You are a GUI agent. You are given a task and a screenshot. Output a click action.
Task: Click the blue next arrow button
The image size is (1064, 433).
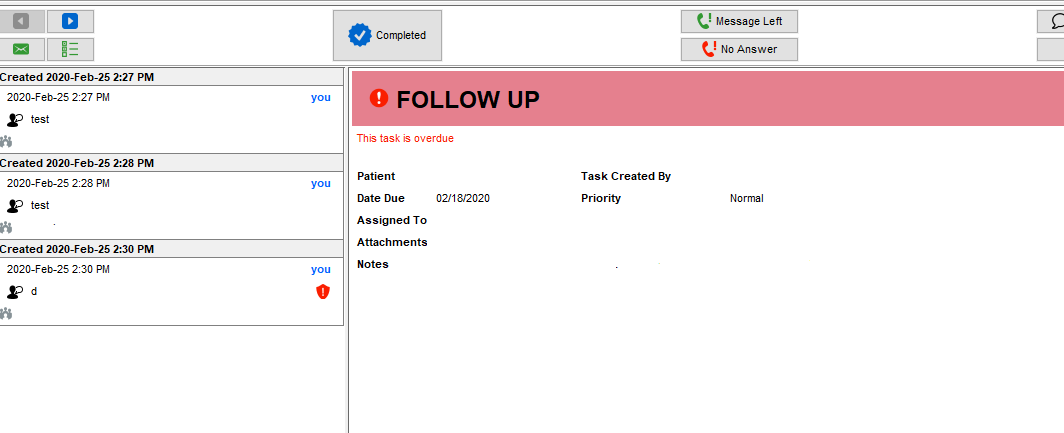[x=70, y=21]
